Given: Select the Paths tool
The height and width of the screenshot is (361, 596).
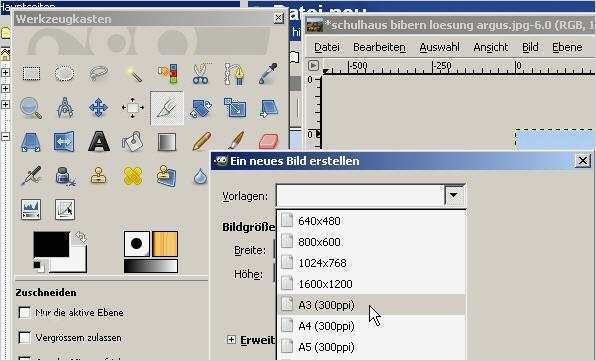Looking at the screenshot, I should pyautogui.click(x=234, y=74).
